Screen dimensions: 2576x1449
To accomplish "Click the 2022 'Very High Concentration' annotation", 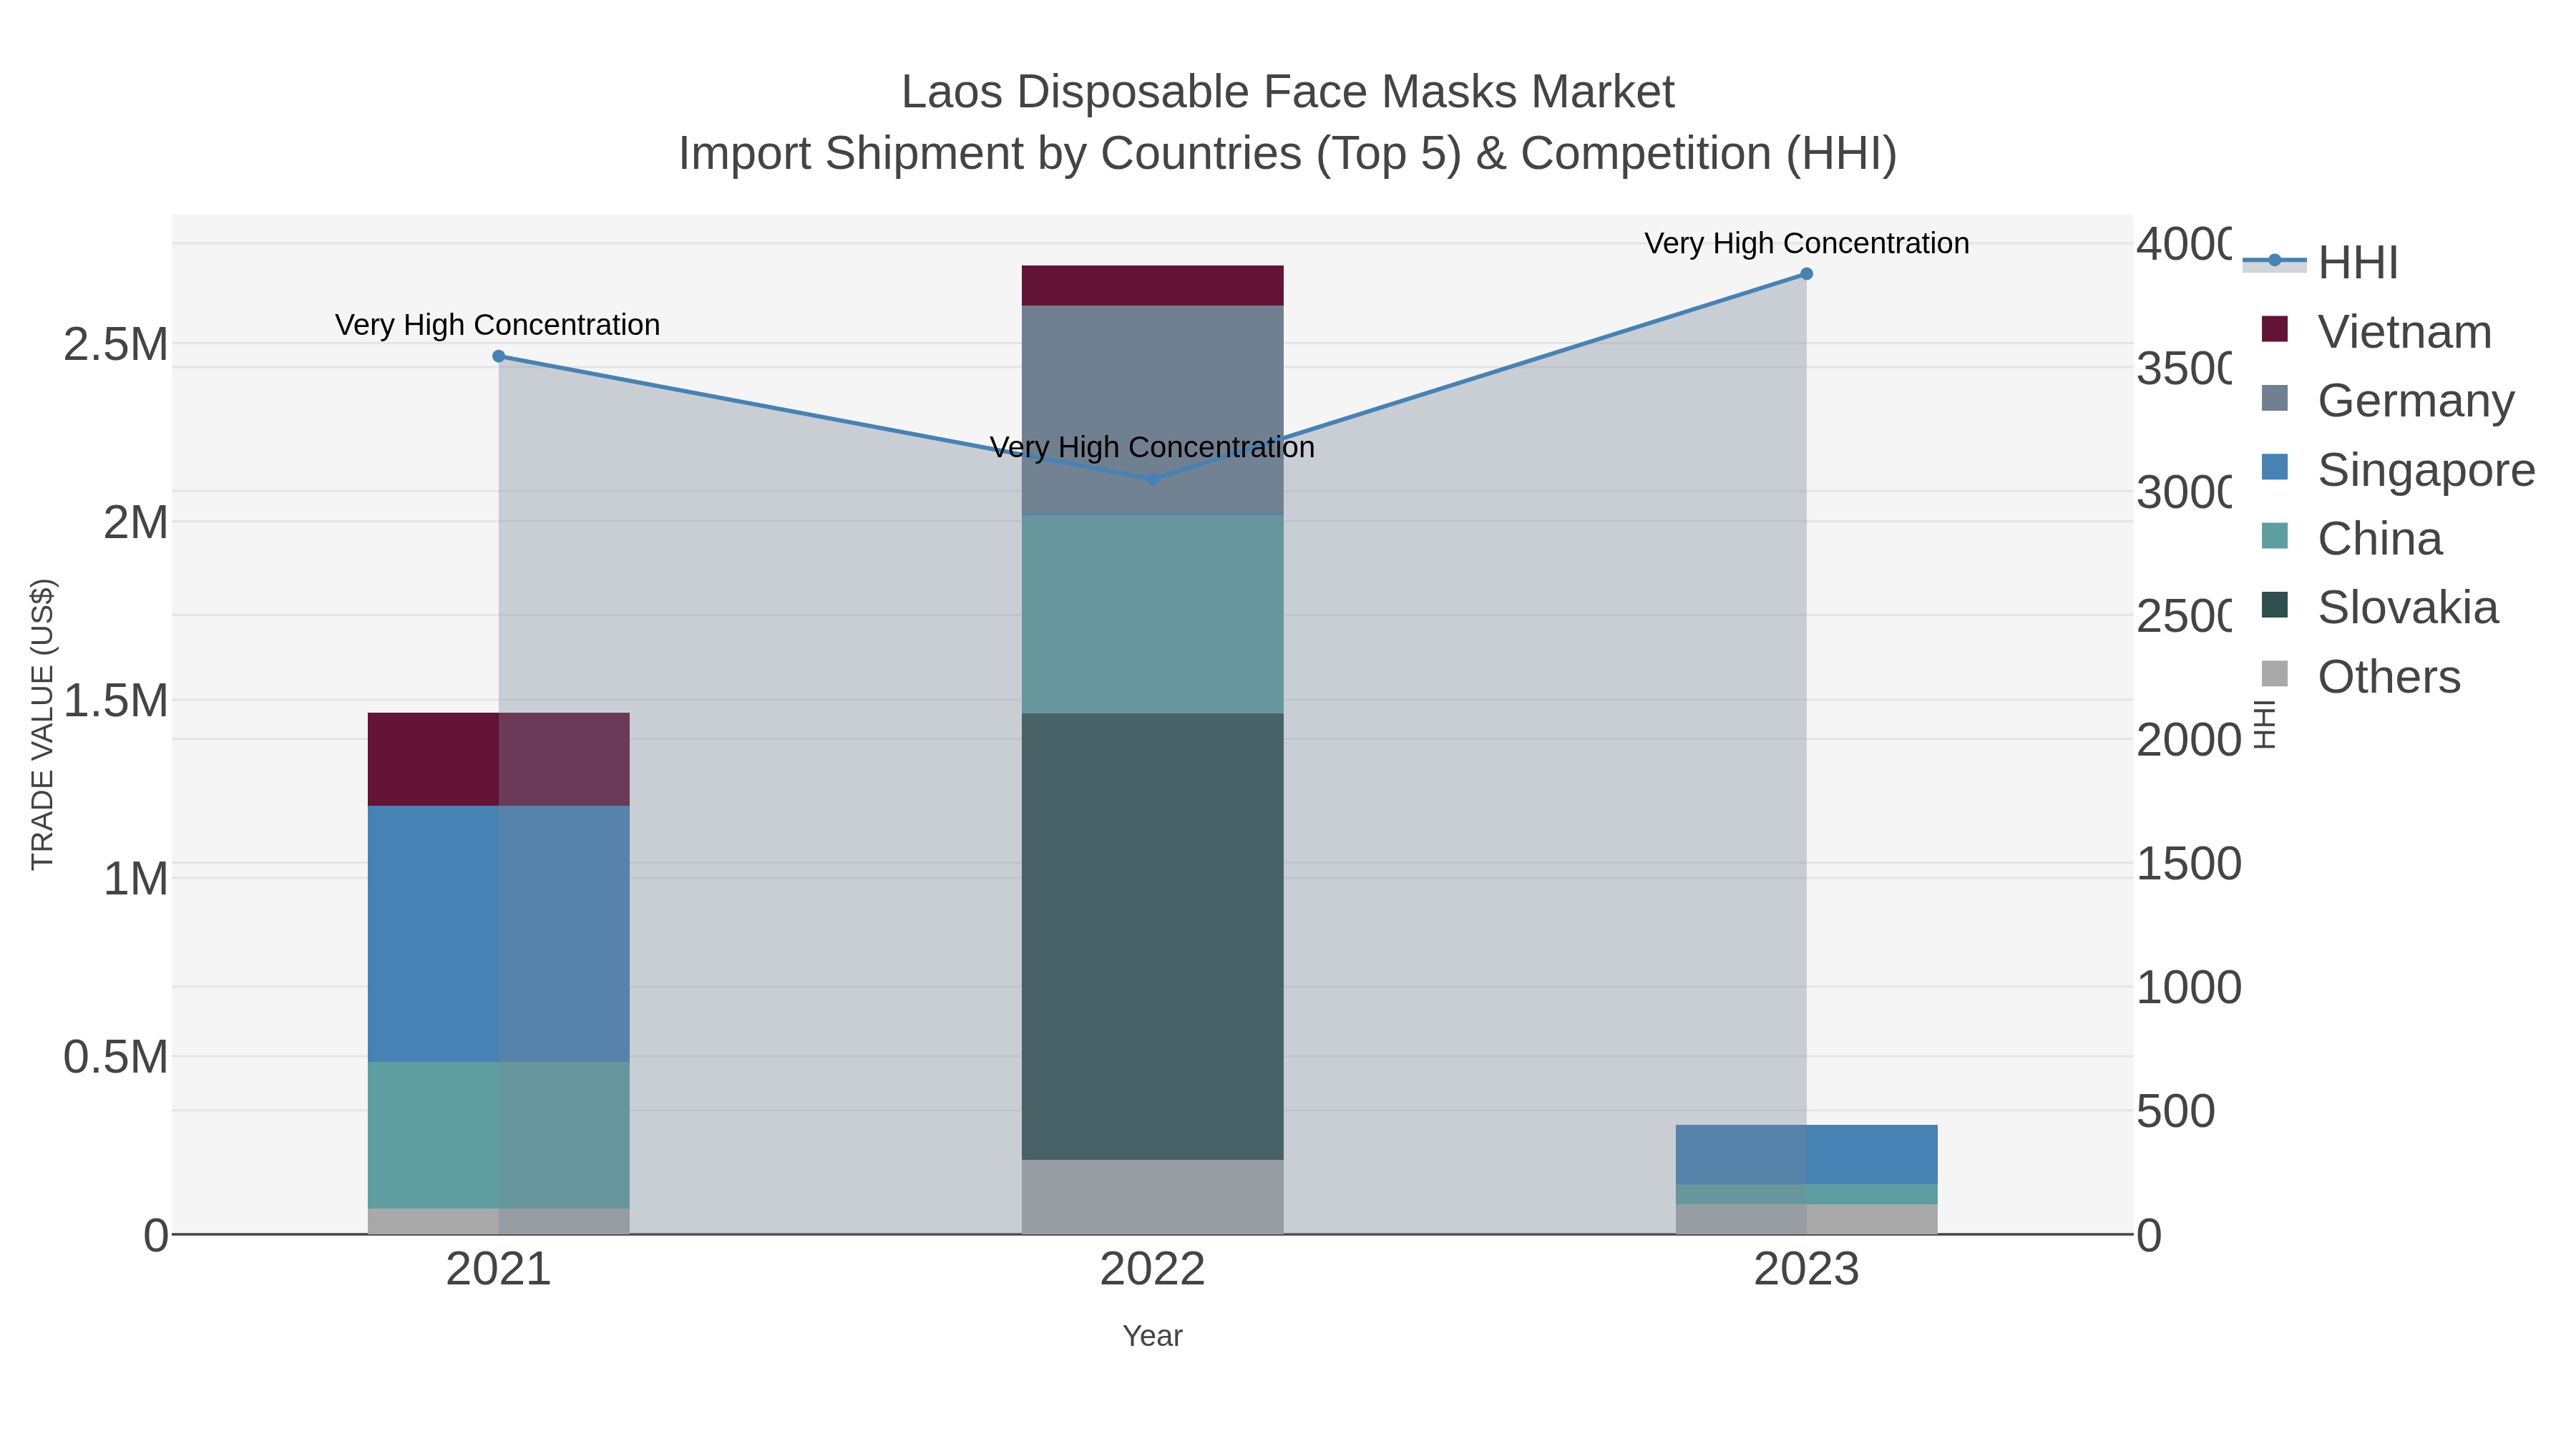I will (x=1152, y=447).
